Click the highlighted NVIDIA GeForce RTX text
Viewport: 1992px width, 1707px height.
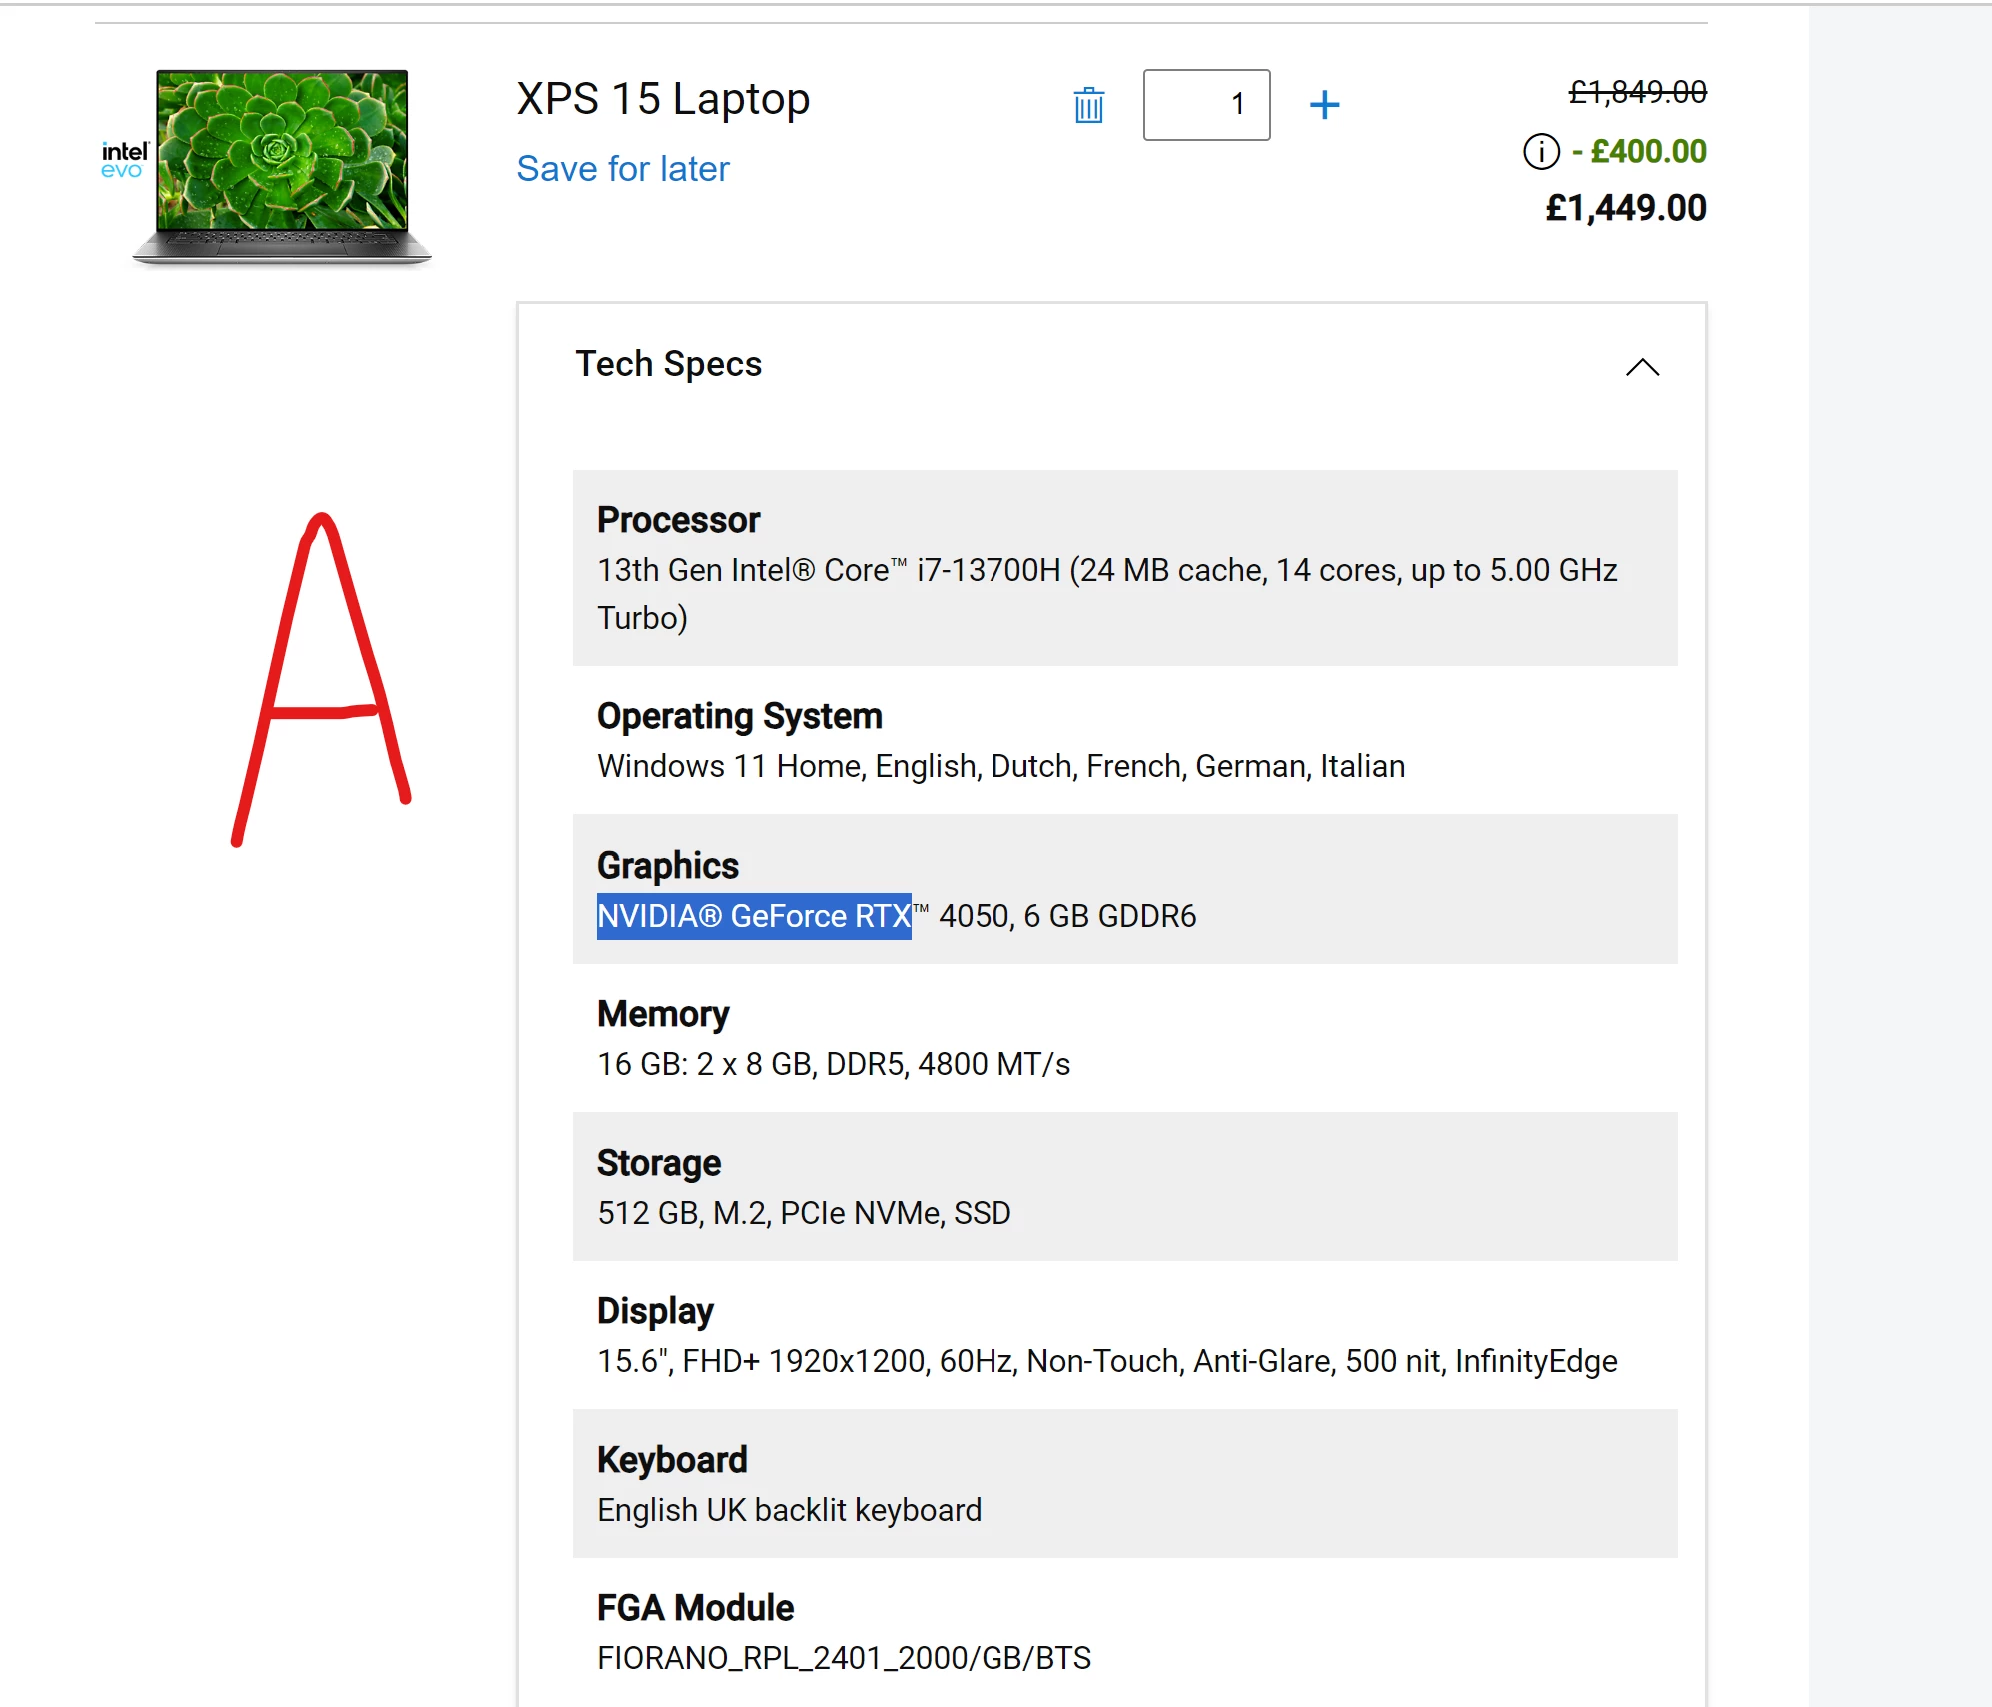click(753, 916)
